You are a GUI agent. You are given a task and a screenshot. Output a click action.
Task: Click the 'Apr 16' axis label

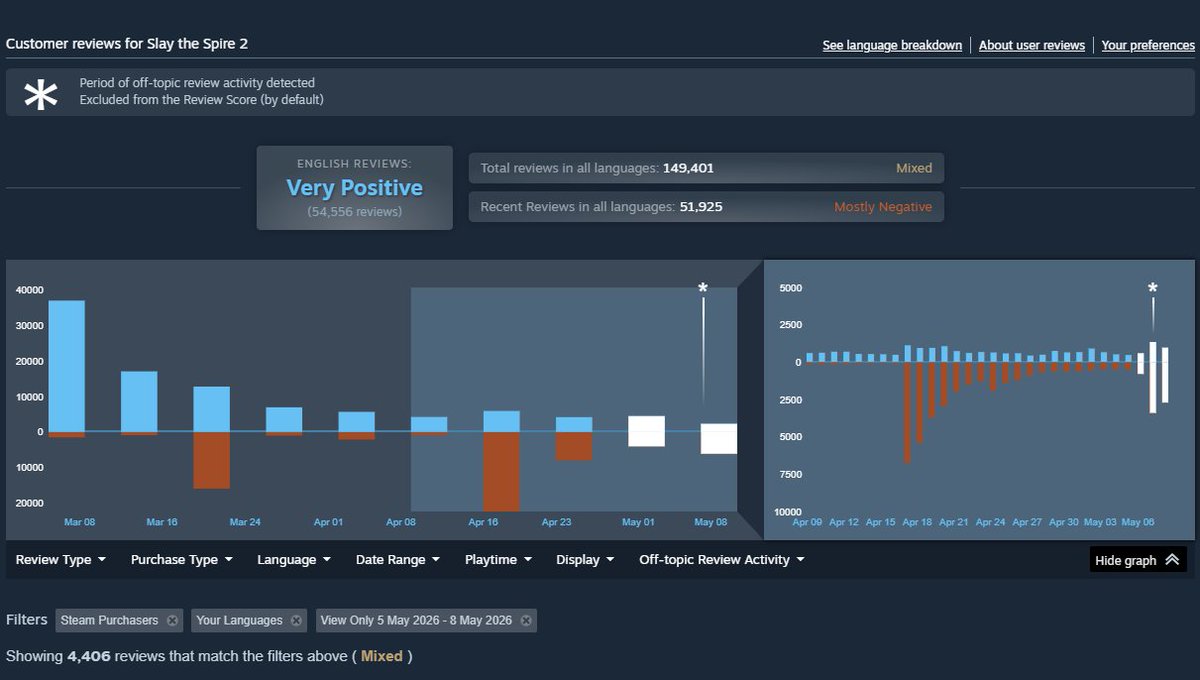[x=483, y=522]
